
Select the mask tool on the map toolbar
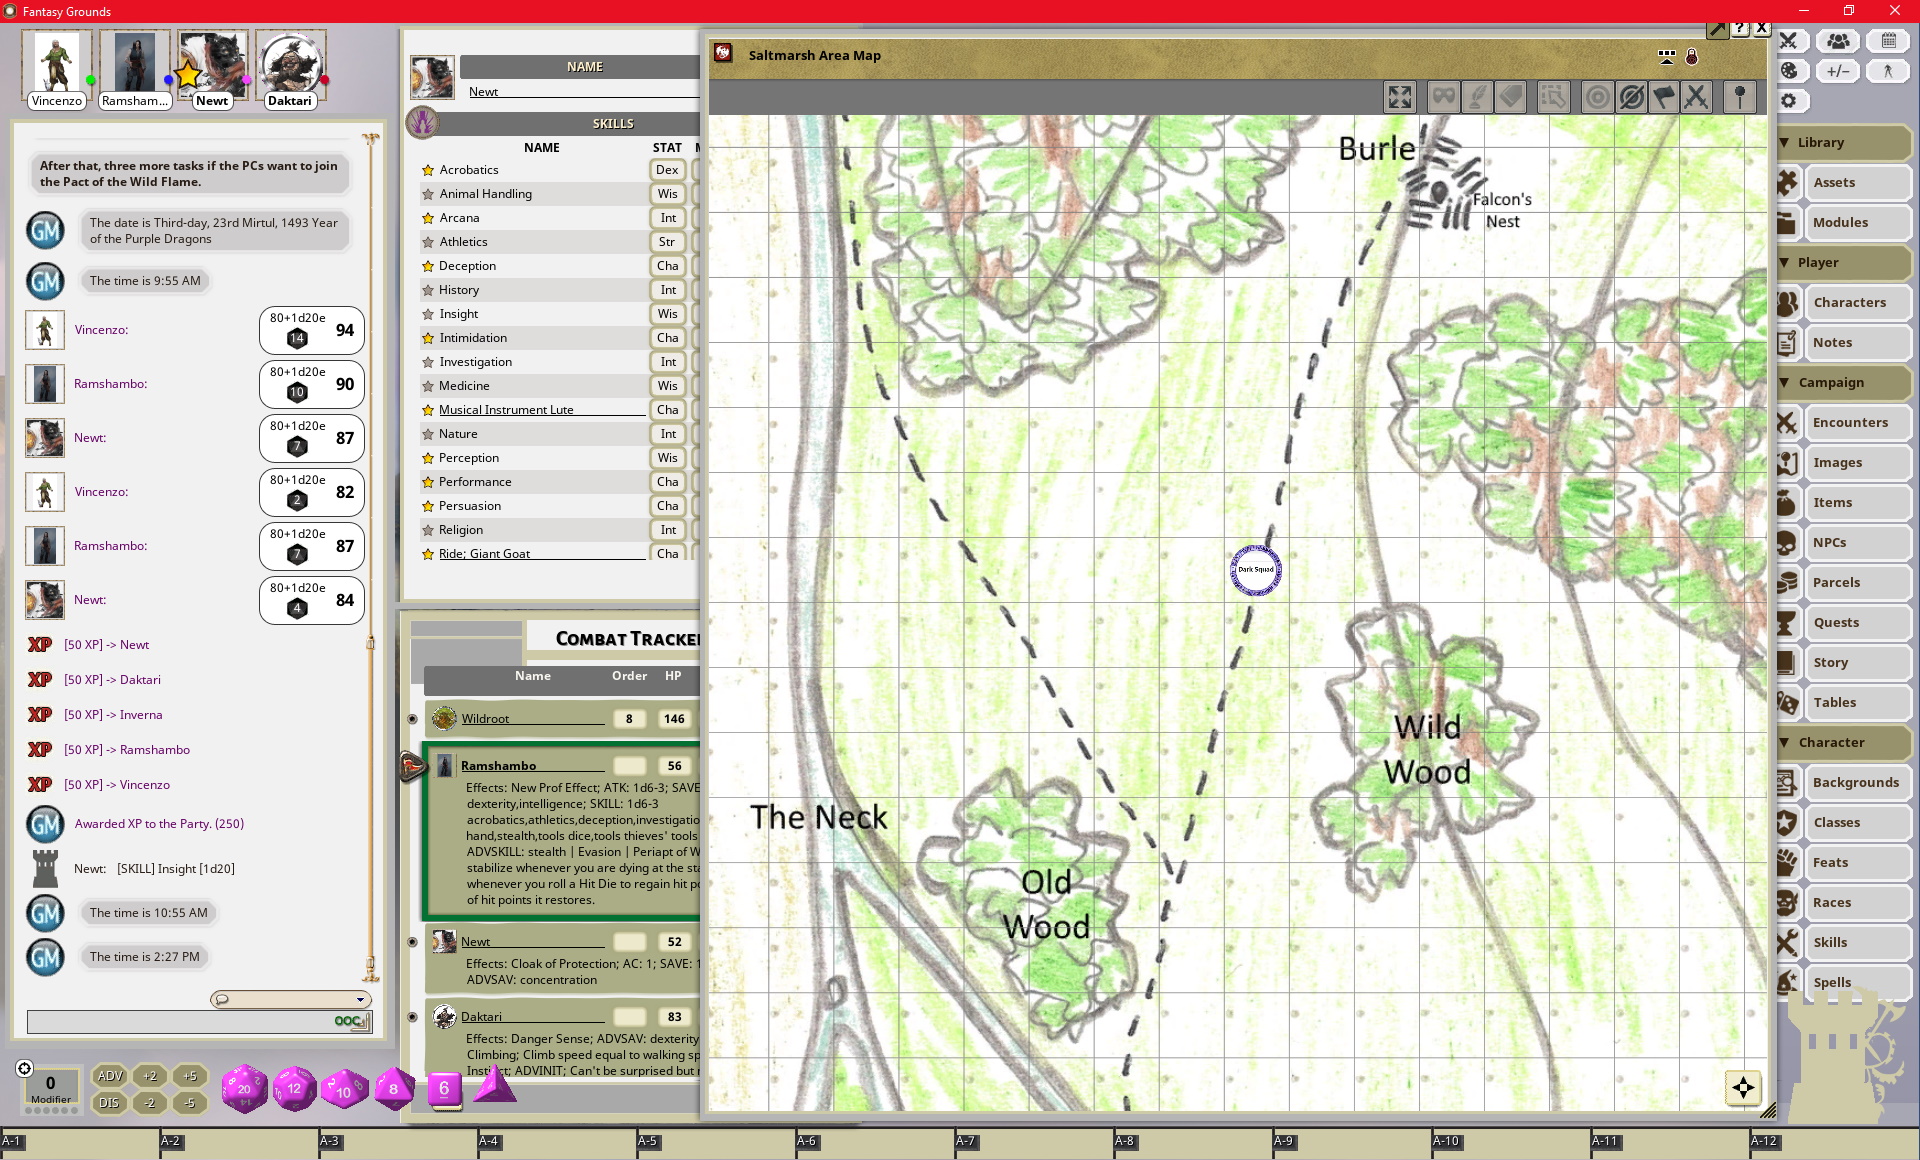pyautogui.click(x=1443, y=97)
